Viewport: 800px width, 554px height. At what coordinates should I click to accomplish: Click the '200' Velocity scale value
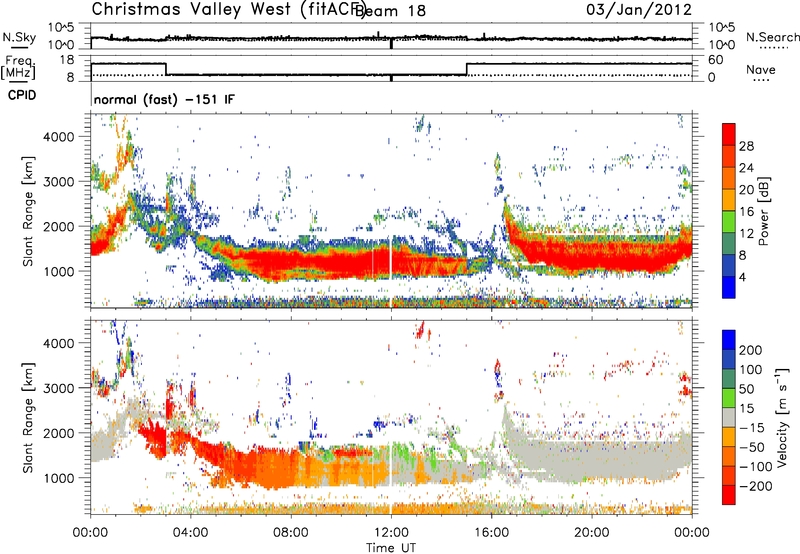pyautogui.click(x=751, y=350)
